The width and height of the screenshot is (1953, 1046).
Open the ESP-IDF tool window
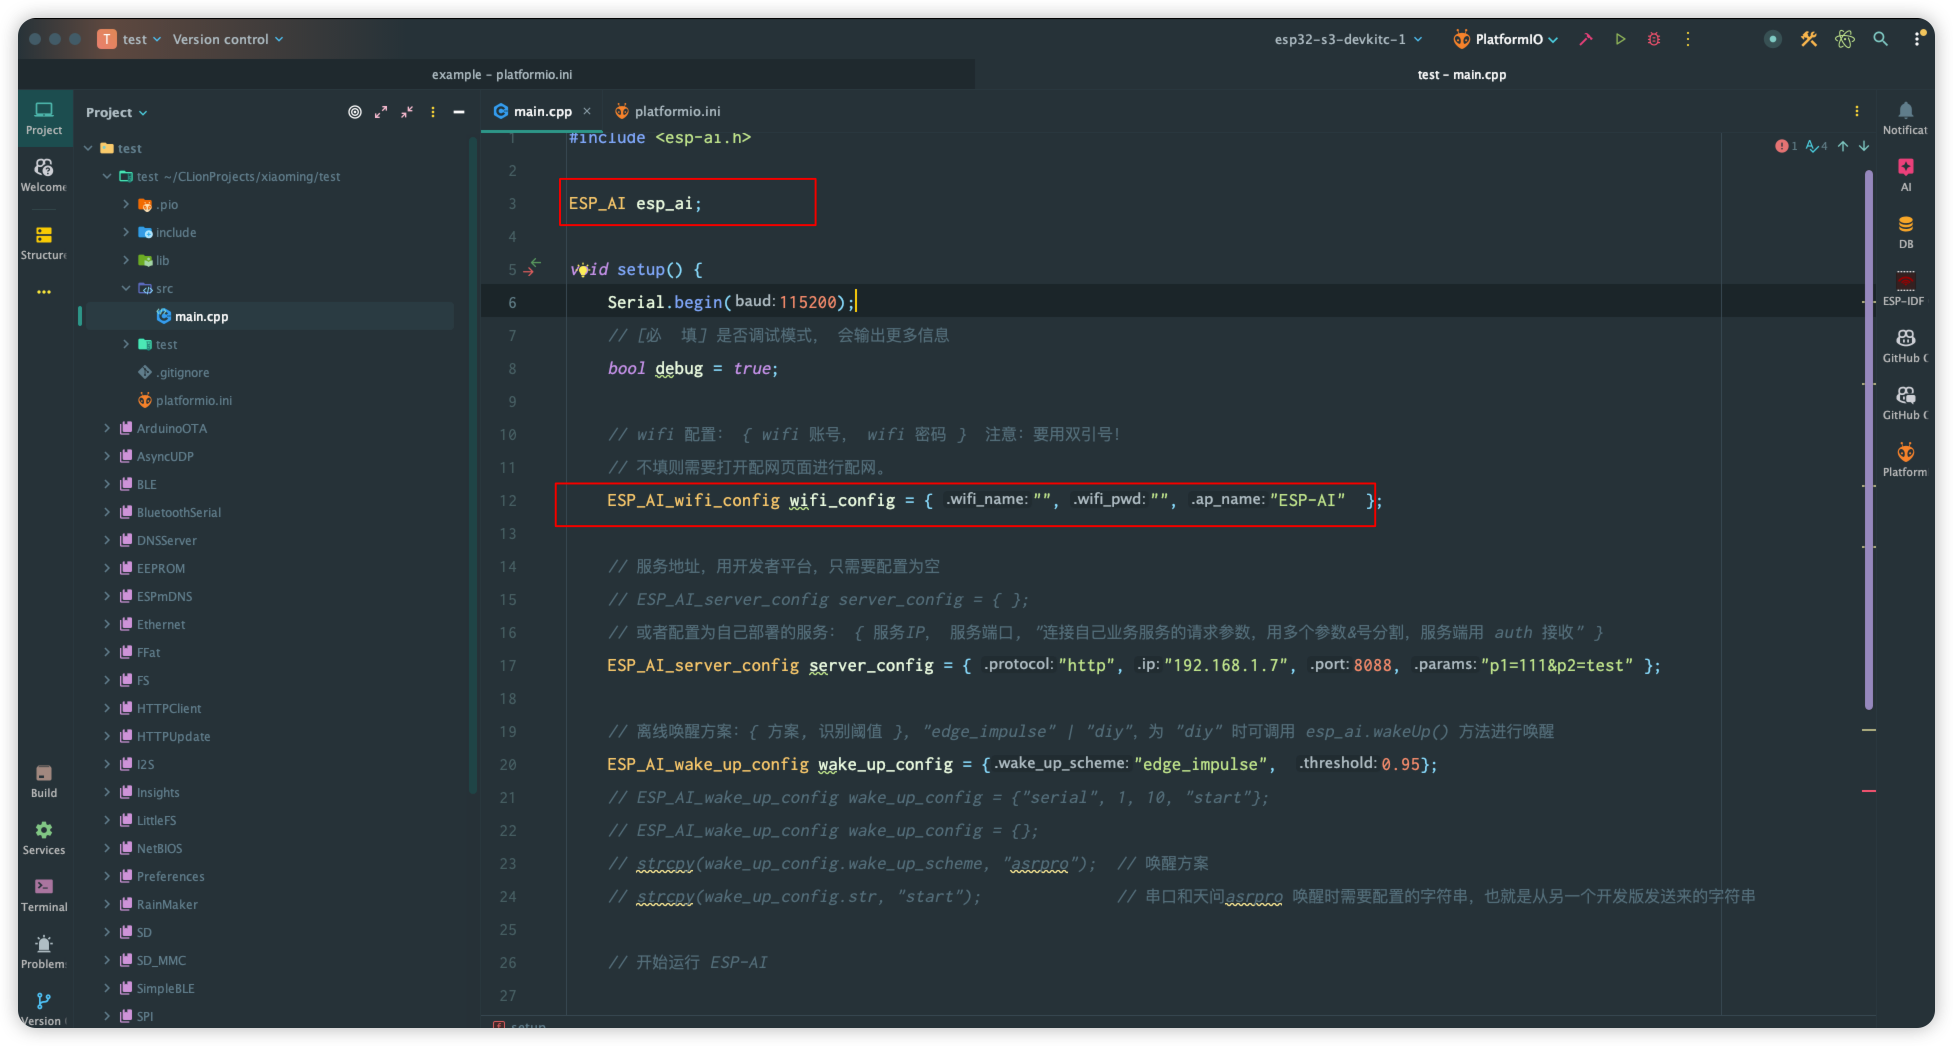point(1905,287)
